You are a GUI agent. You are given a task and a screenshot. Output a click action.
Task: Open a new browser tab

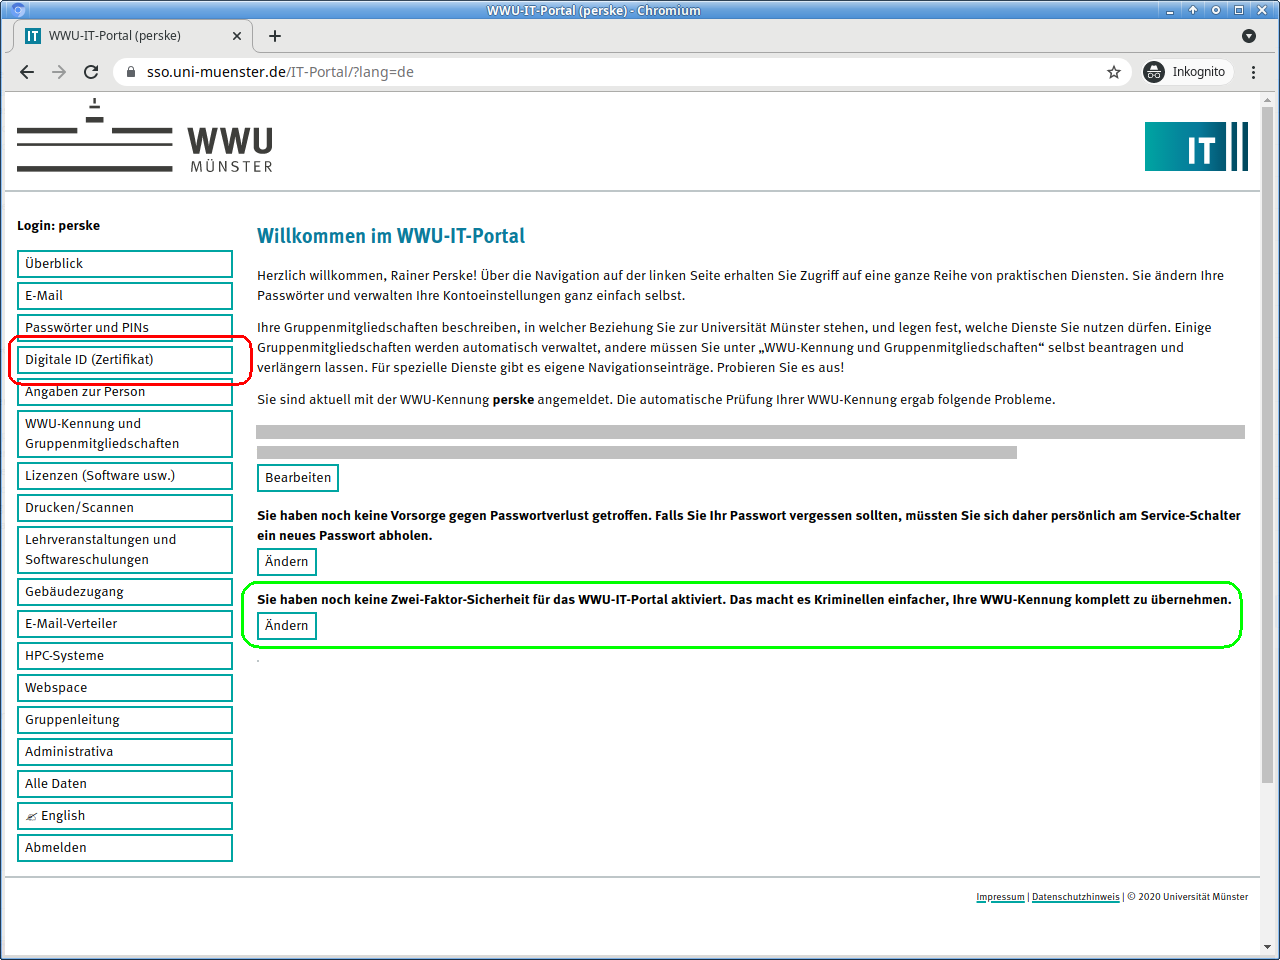pos(275,36)
